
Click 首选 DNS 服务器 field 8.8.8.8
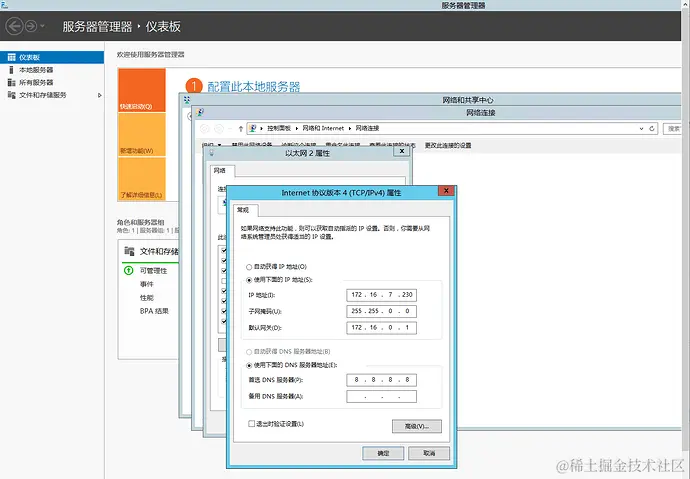point(381,380)
